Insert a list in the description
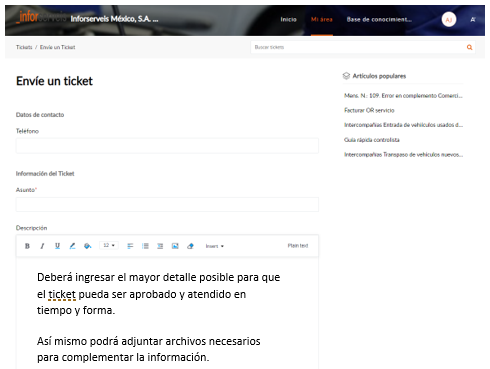Viewport: 490px width, 369px height. pos(145,246)
